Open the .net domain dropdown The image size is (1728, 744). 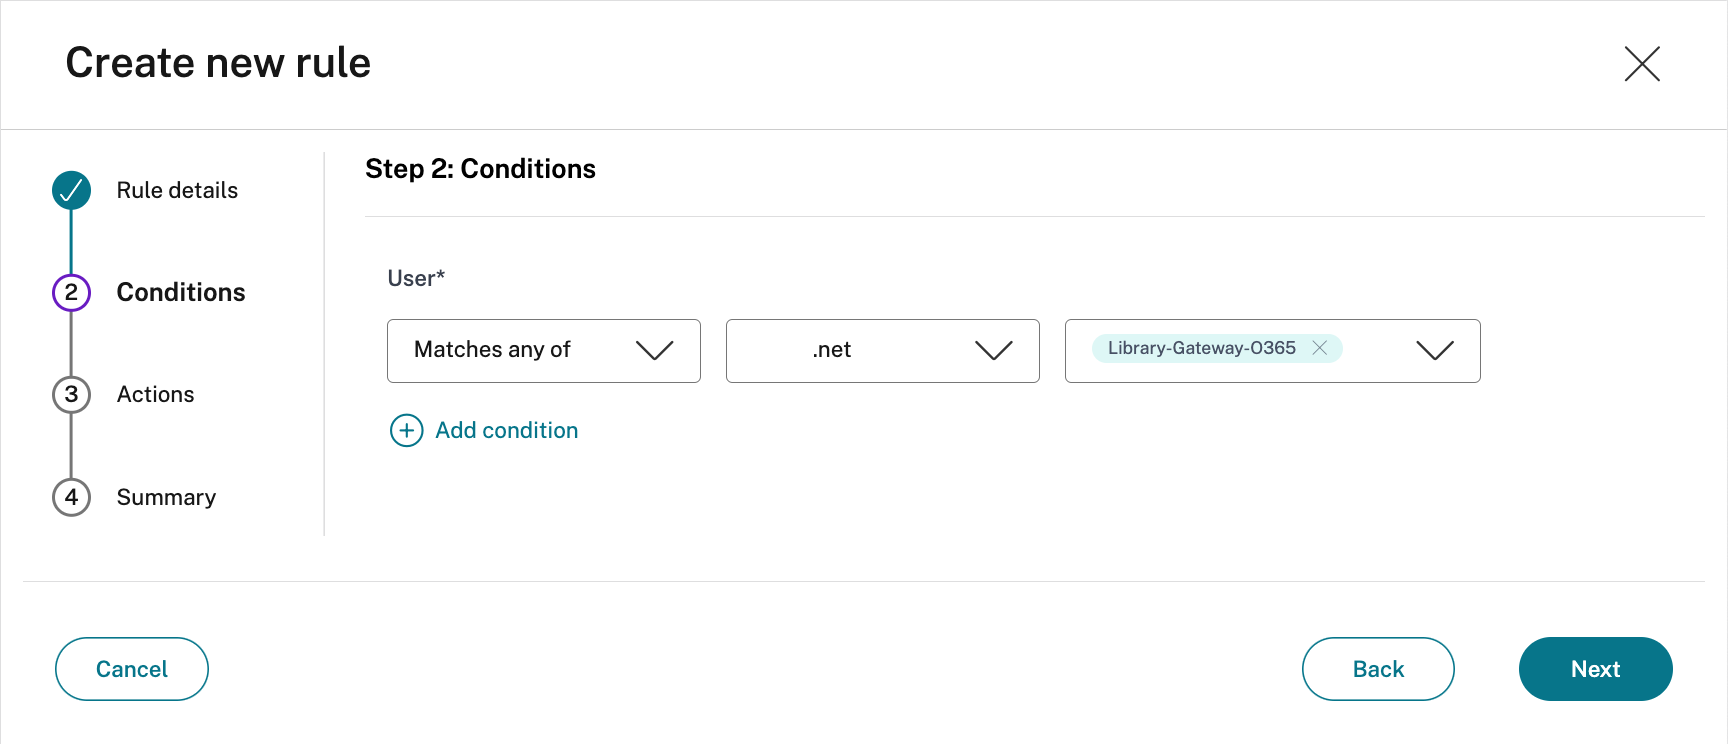[x=882, y=351]
